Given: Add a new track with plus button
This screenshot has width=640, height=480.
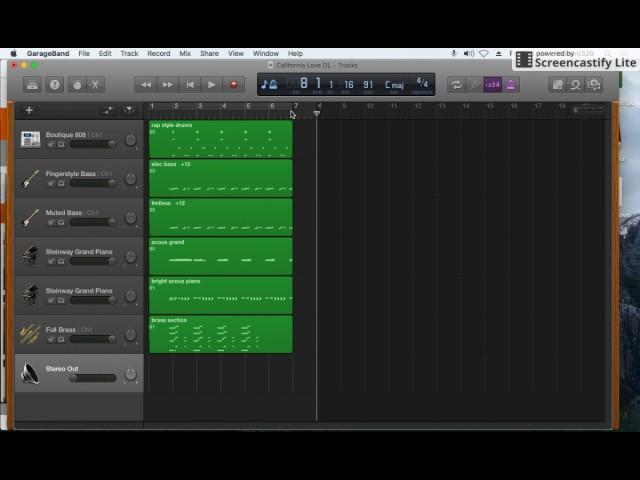Looking at the screenshot, I should [29, 111].
